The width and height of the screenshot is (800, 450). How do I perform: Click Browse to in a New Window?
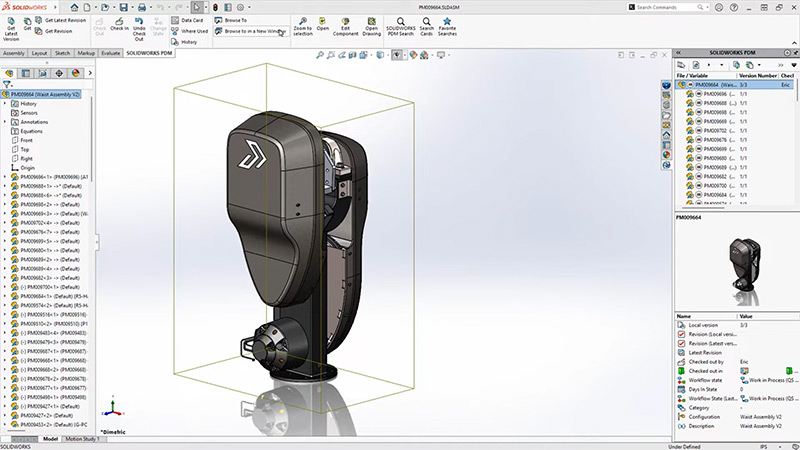pyautogui.click(x=250, y=31)
